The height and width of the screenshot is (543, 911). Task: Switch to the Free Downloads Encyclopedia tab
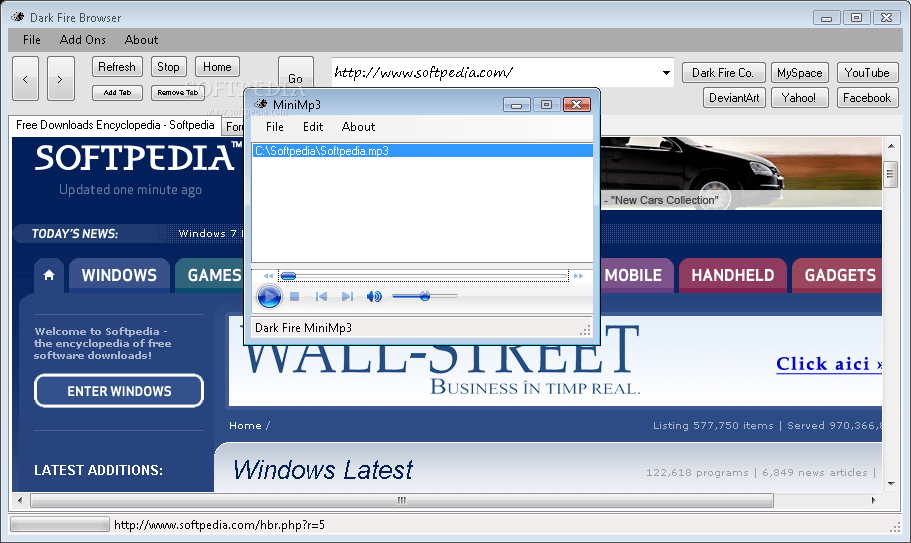pos(115,125)
